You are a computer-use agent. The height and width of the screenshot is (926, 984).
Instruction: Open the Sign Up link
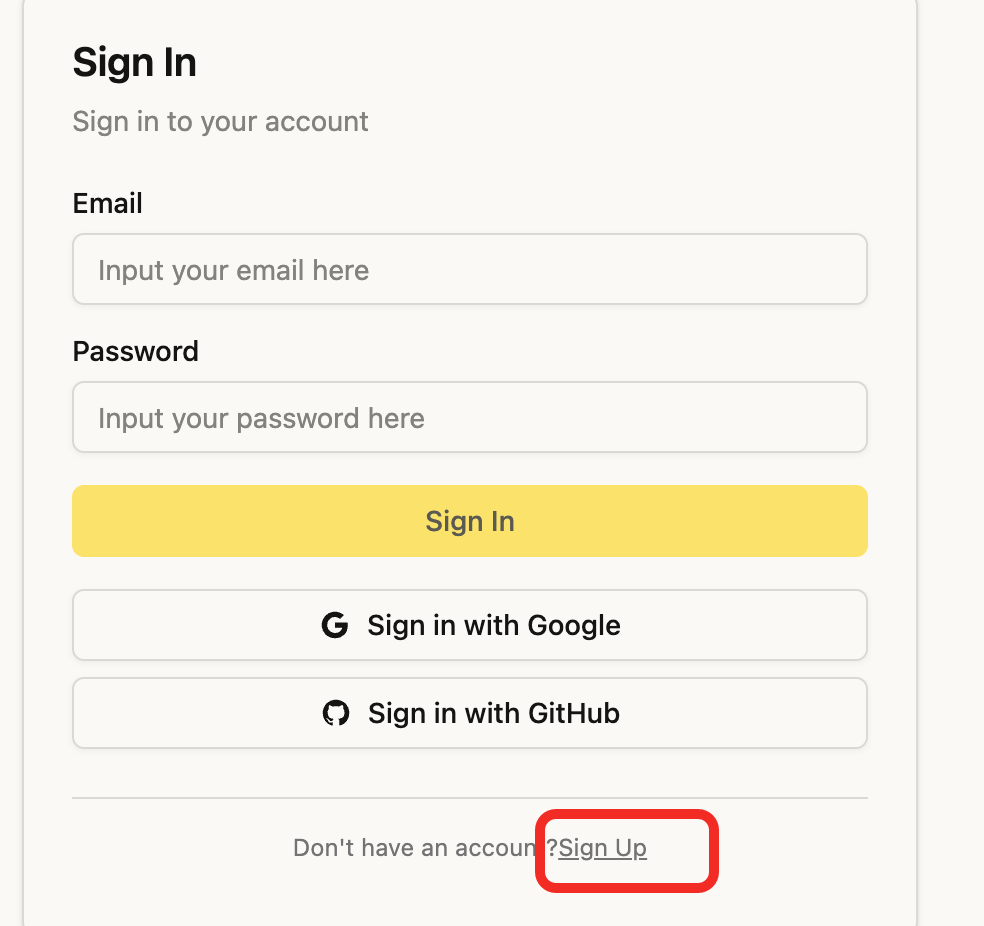[603, 848]
